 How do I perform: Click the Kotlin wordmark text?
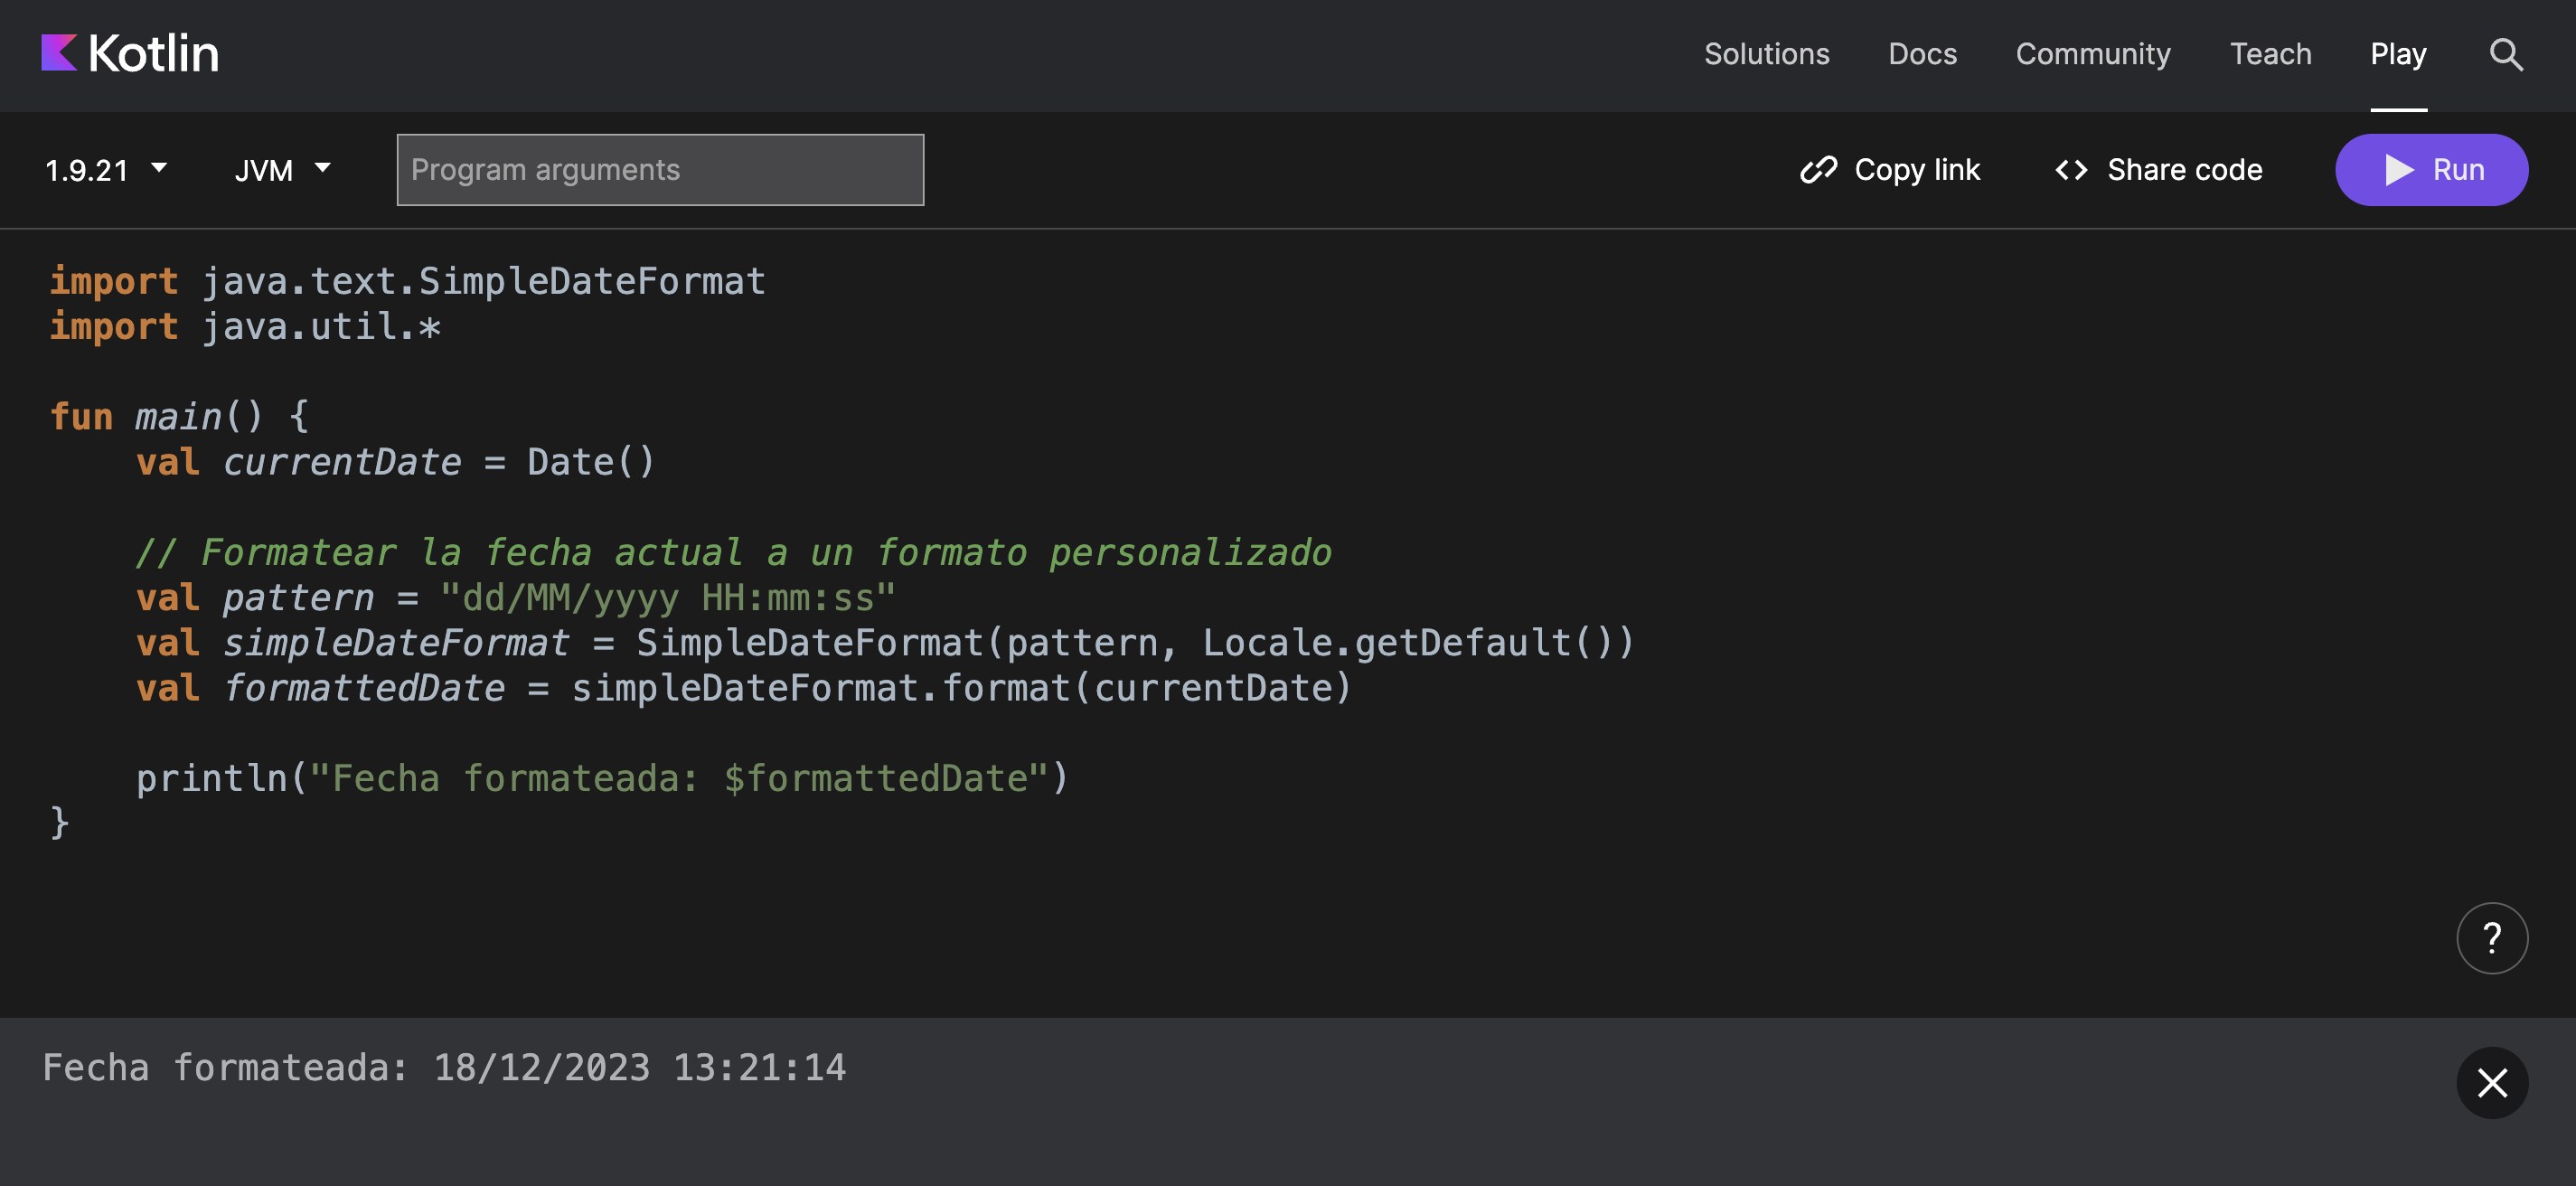click(153, 54)
